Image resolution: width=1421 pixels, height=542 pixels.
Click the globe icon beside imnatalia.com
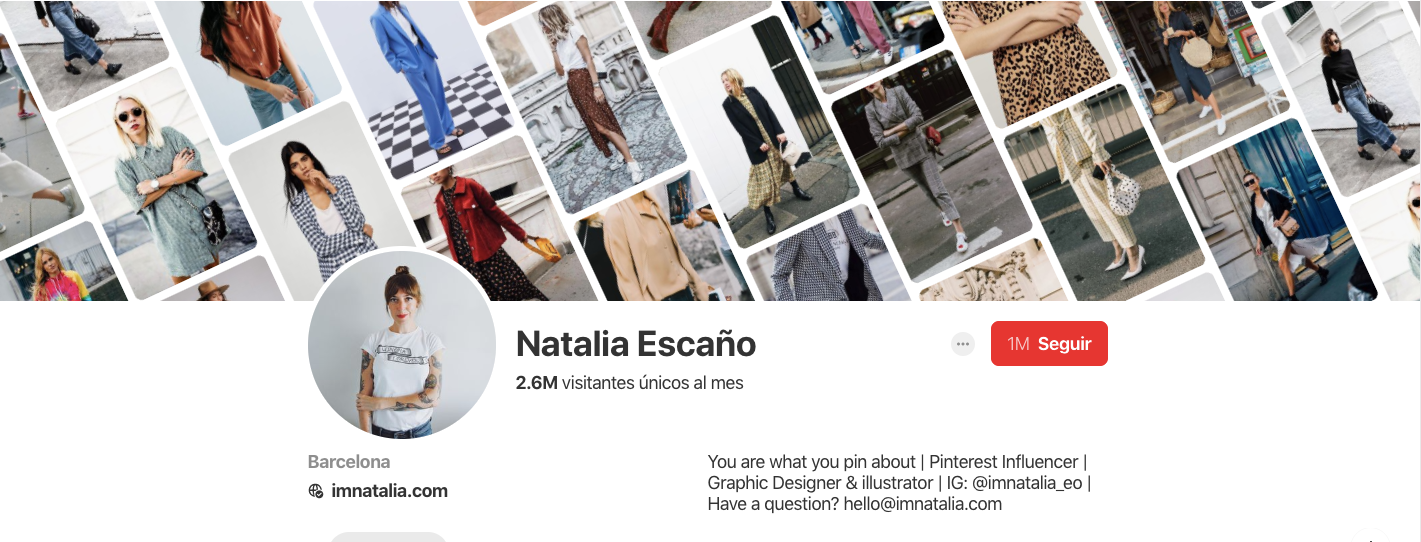point(316,491)
